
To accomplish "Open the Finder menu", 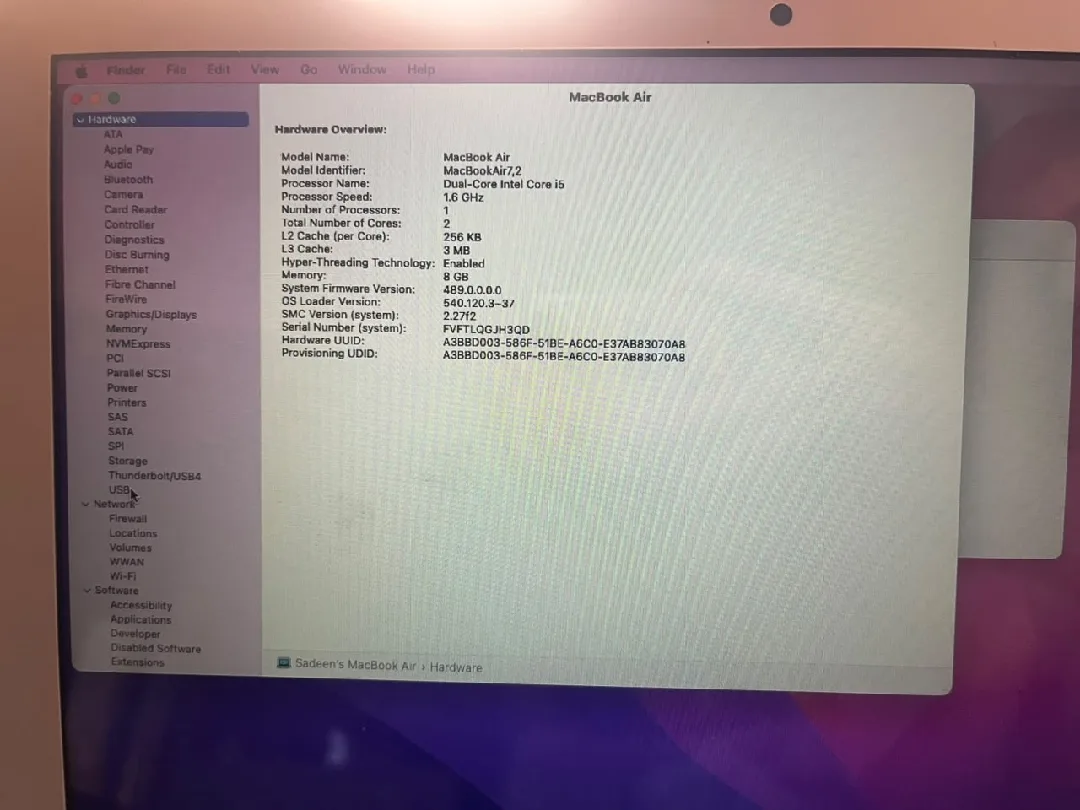I will pyautogui.click(x=126, y=70).
